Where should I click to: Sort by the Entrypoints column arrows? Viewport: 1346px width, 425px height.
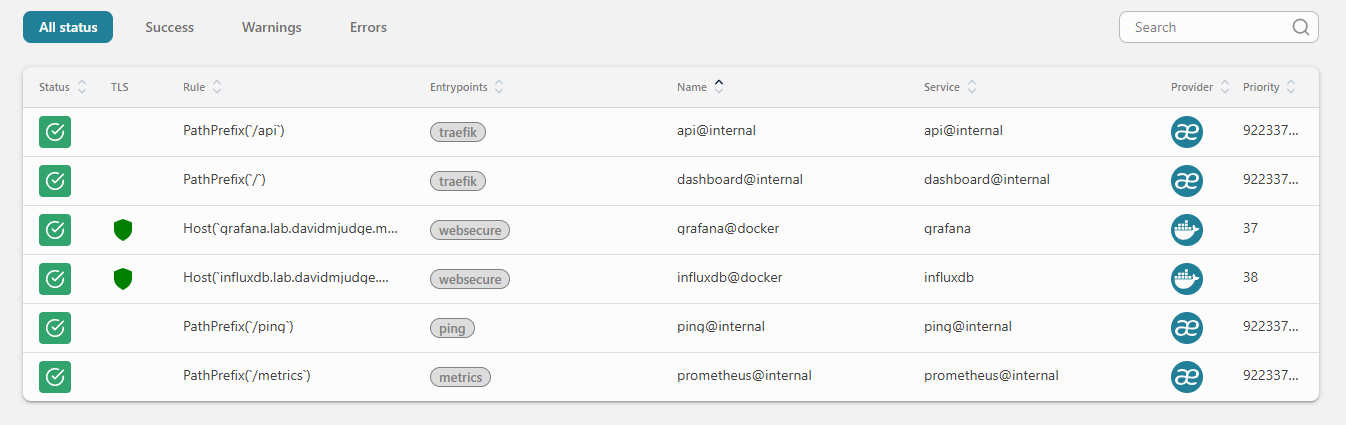coord(499,87)
